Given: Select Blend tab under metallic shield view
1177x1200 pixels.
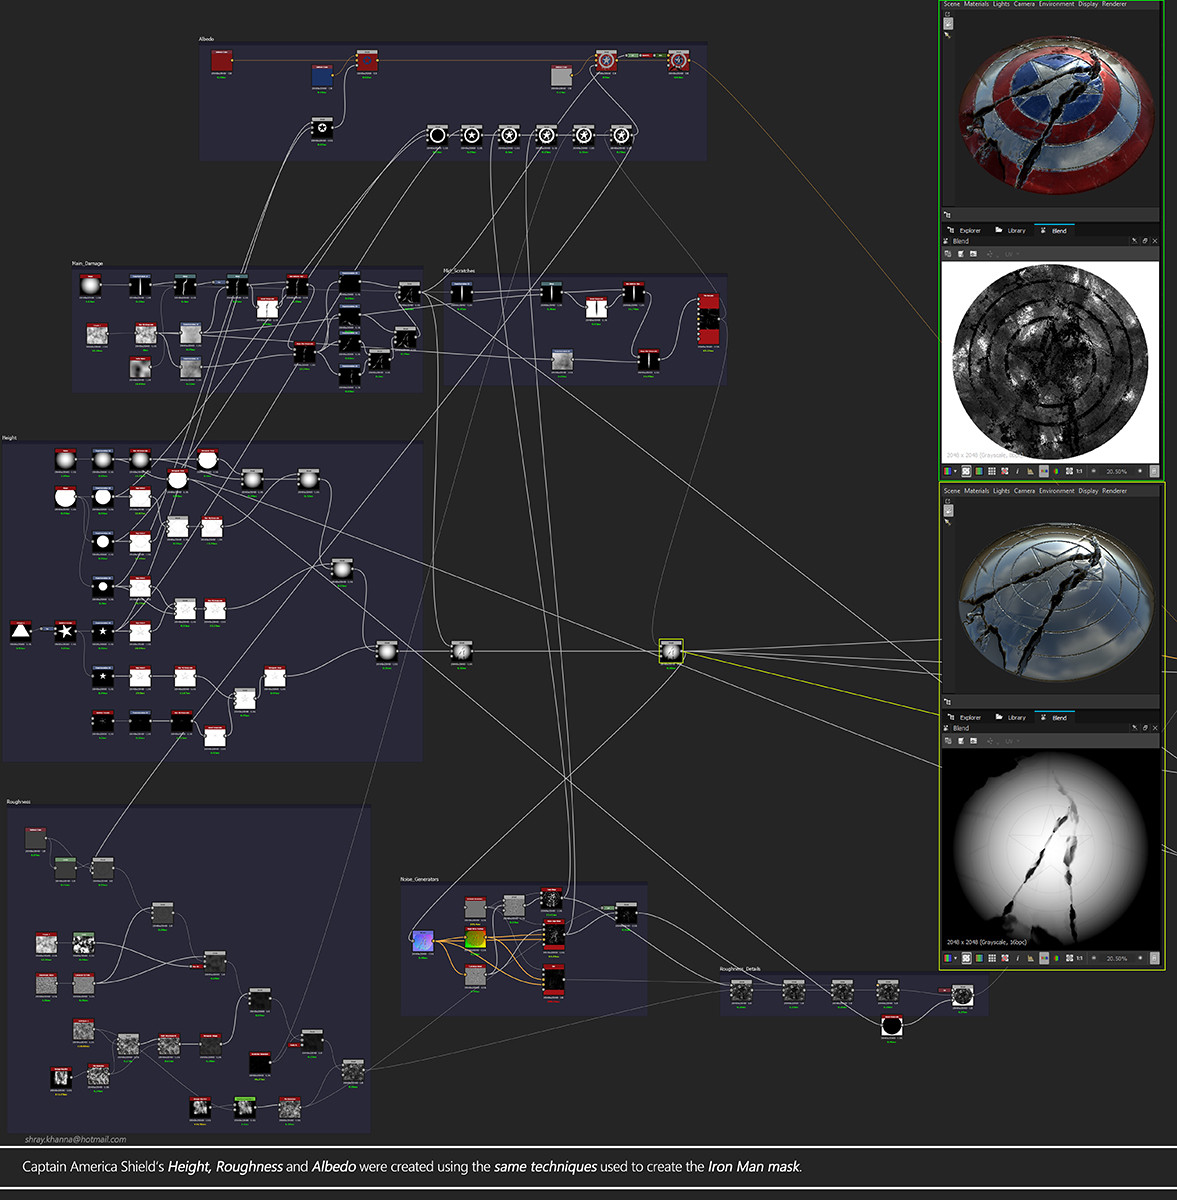Looking at the screenshot, I should click(1054, 717).
